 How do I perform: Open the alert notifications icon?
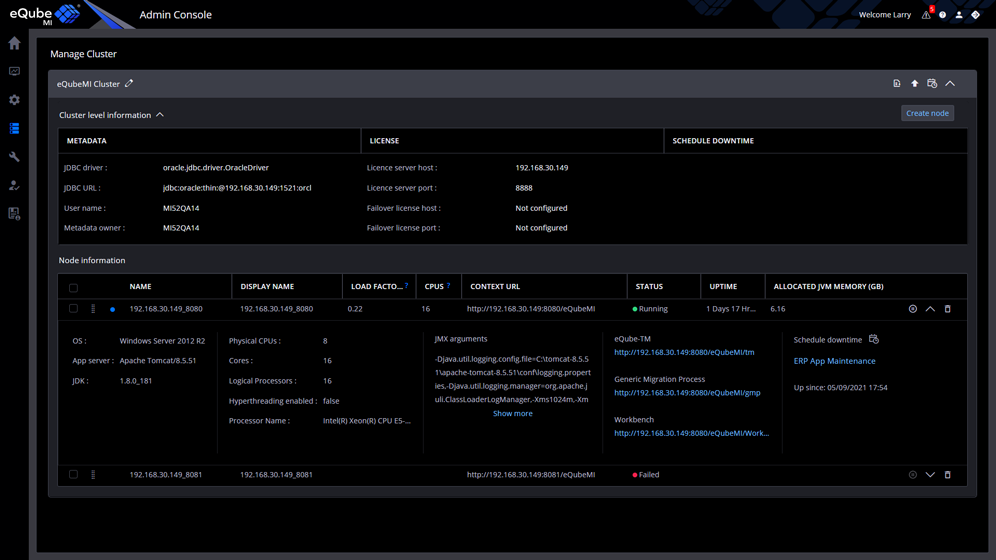coord(927,14)
